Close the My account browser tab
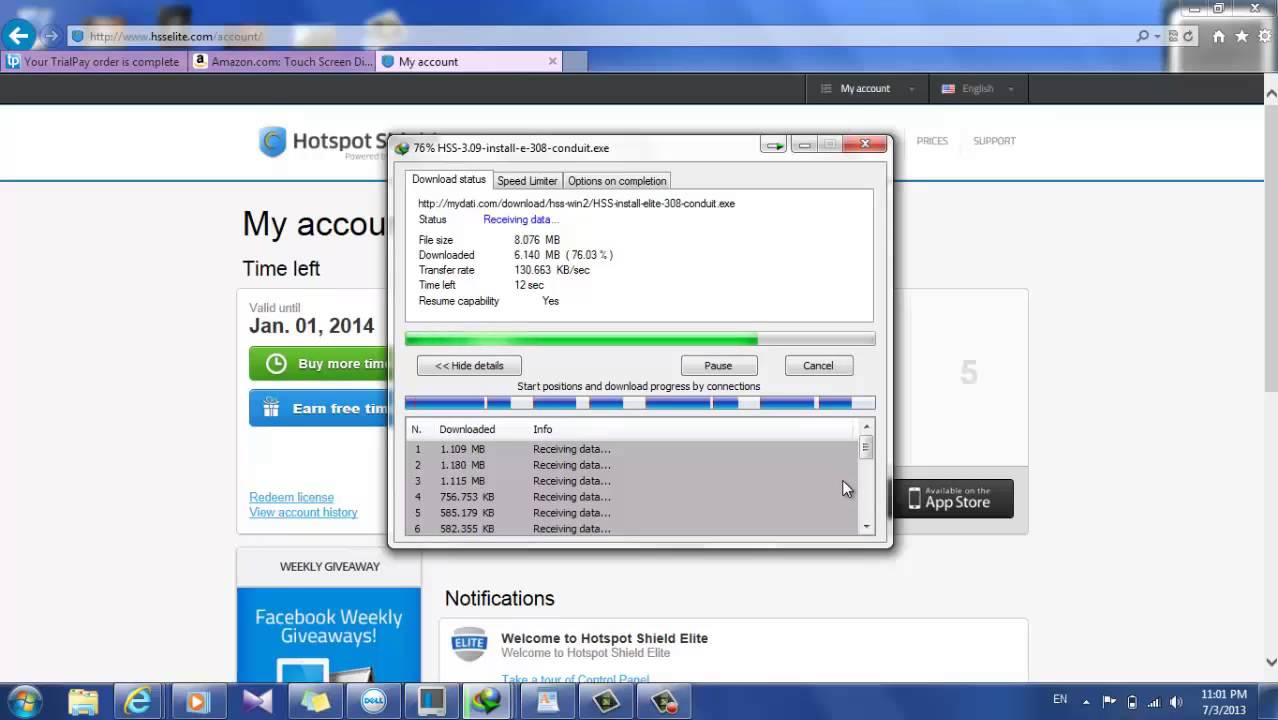Viewport: 1278px width, 720px height. point(552,61)
